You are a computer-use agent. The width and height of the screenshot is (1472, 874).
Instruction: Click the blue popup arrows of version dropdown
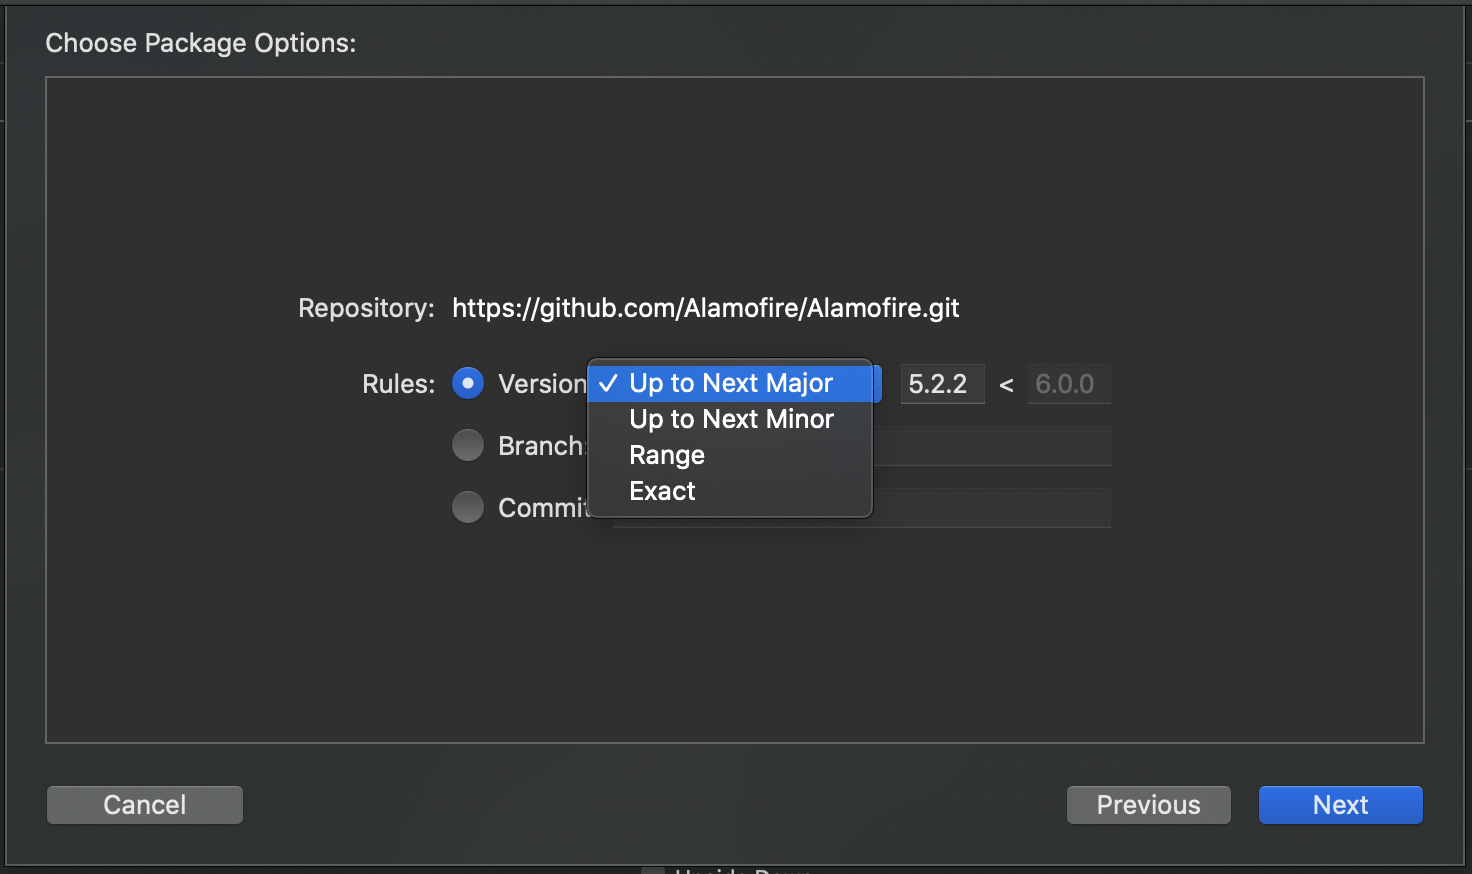point(877,384)
